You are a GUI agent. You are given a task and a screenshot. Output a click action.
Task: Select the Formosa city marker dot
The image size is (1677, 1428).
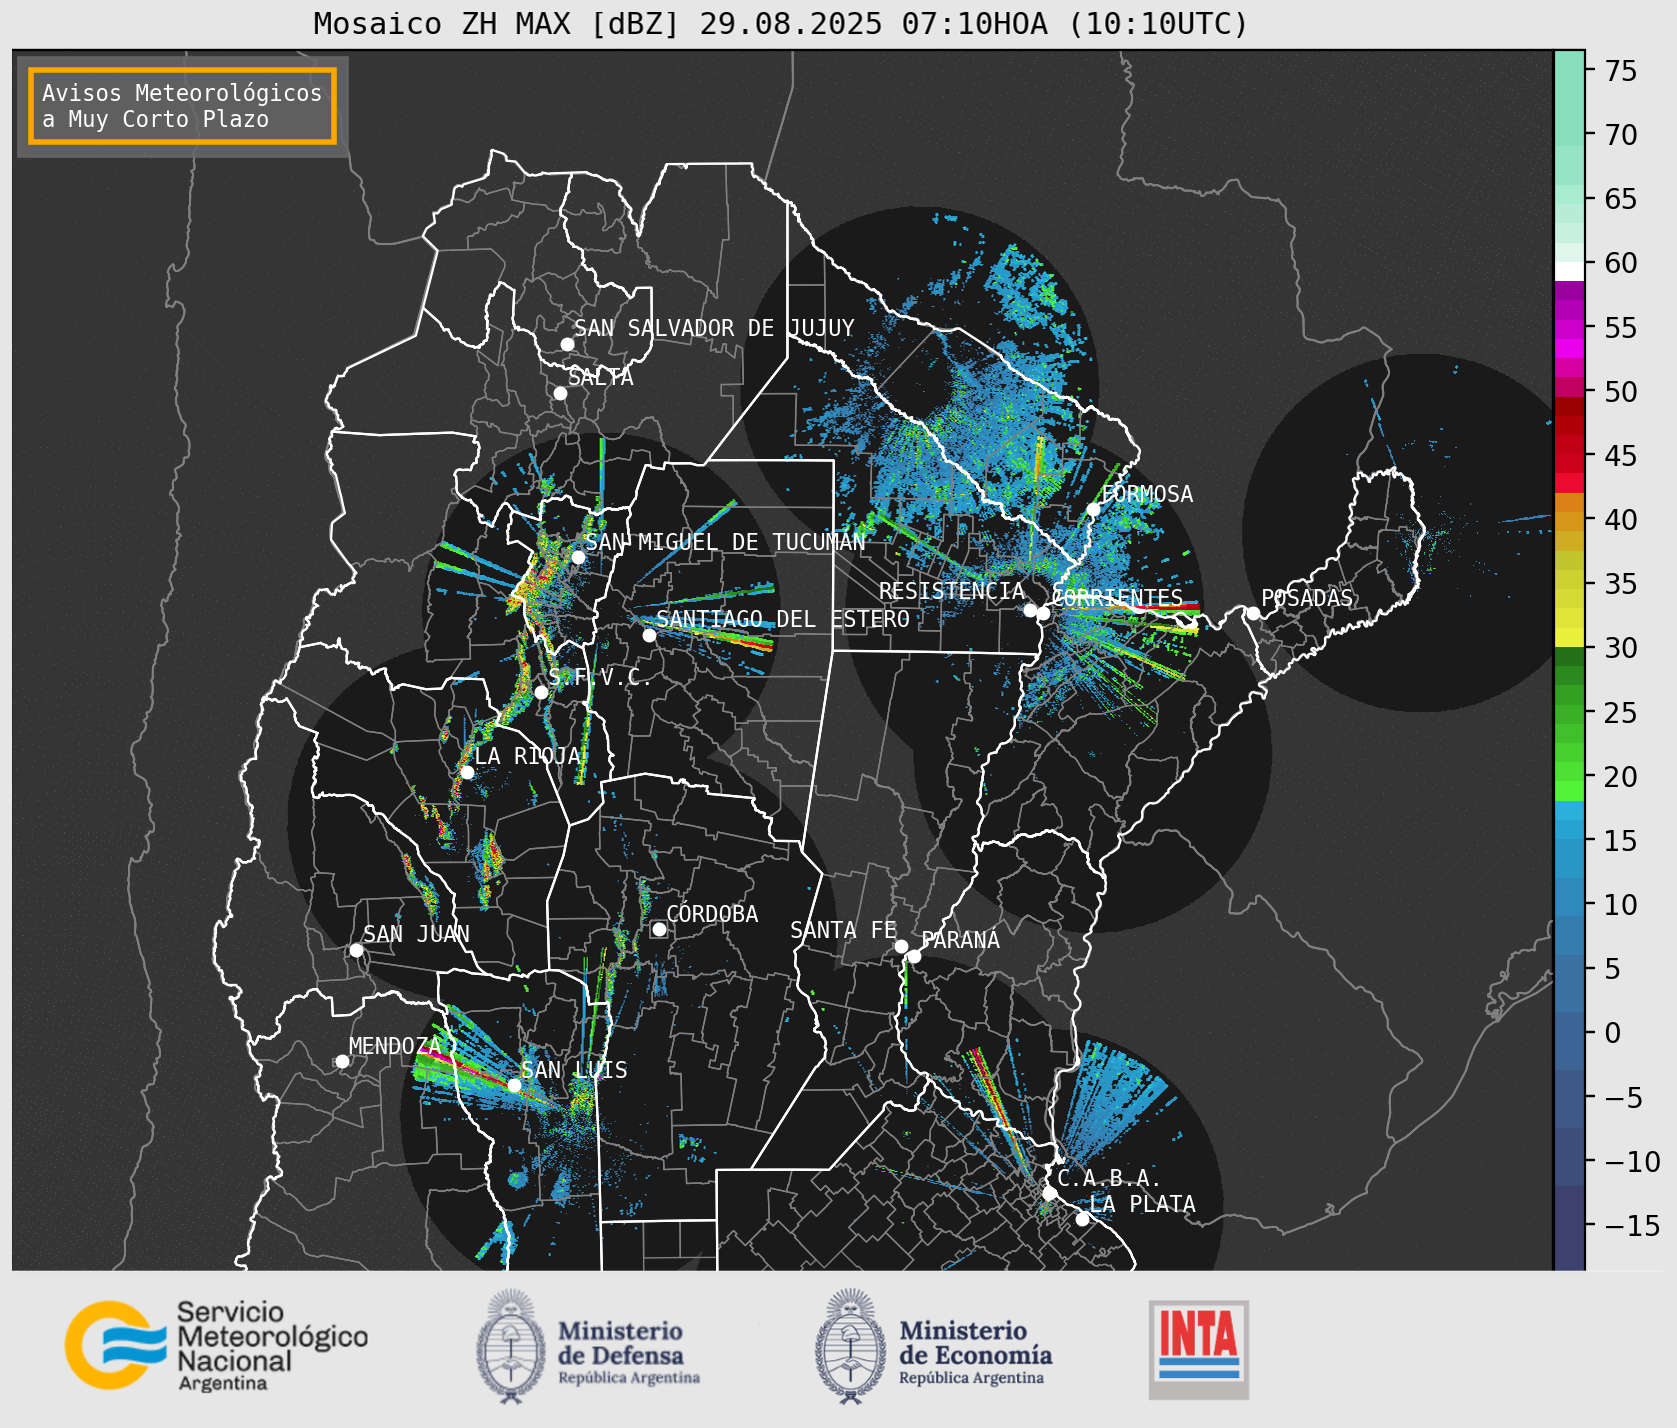coord(1093,510)
